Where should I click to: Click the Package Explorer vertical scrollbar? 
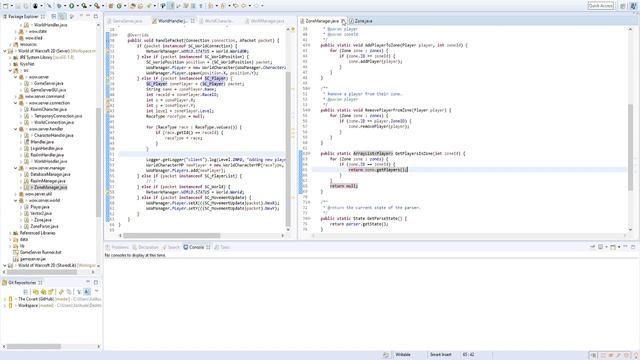pos(98,162)
